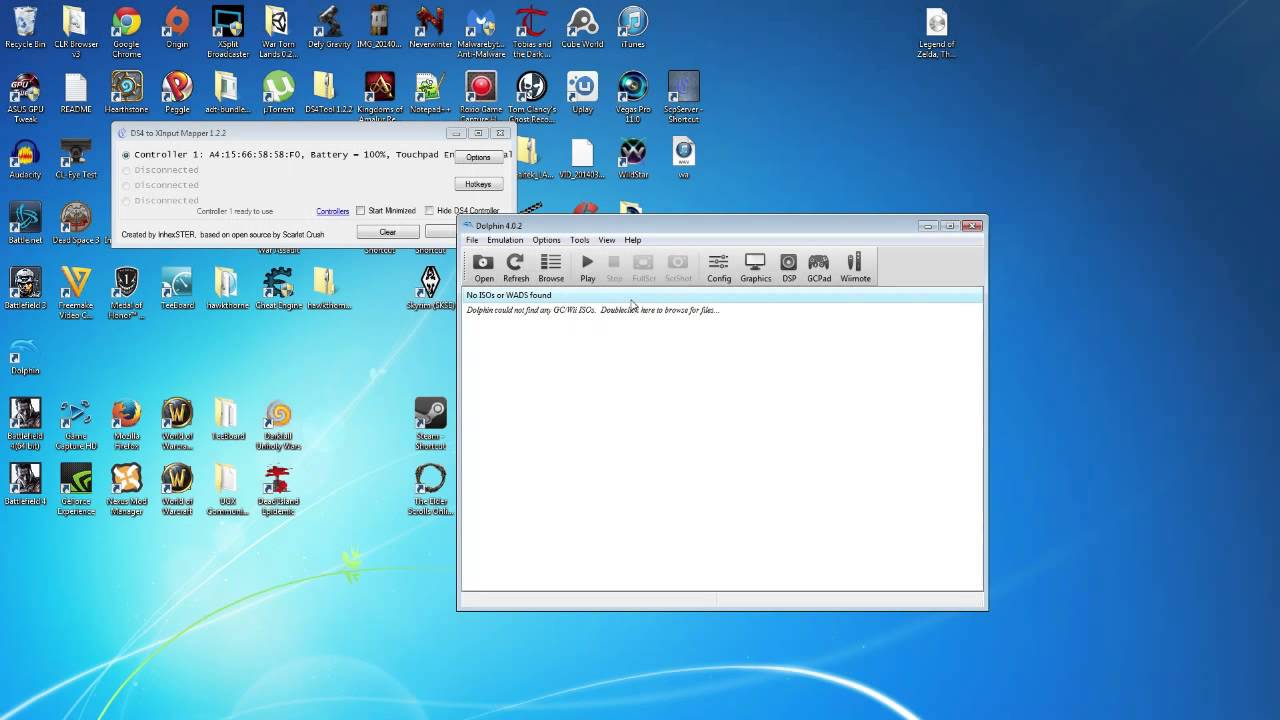
Task: Click the Hotkeys button in DS4 mapper
Action: point(477,184)
